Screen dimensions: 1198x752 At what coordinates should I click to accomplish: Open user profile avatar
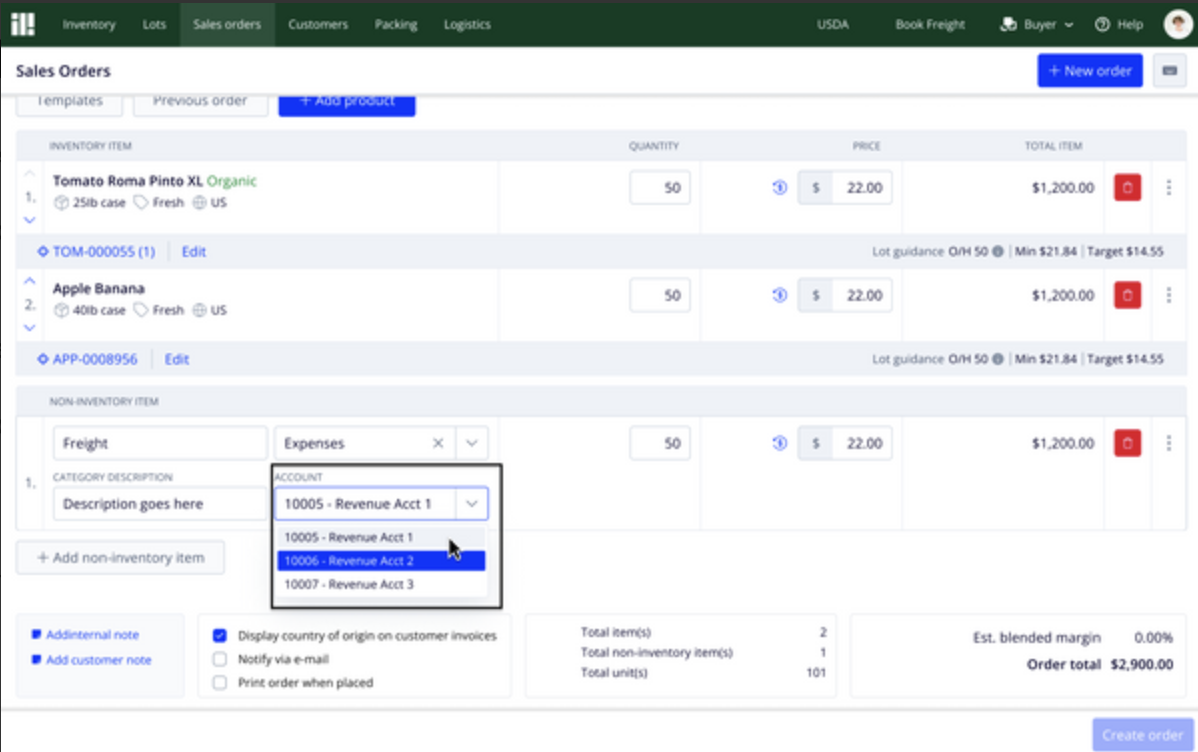pos(1177,24)
